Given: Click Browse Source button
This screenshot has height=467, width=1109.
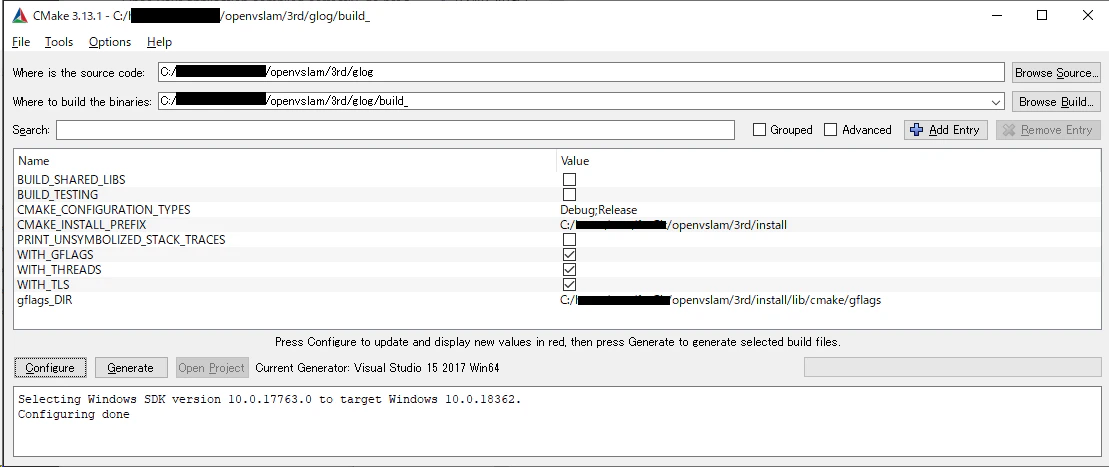Looking at the screenshot, I should click(x=1056, y=73).
